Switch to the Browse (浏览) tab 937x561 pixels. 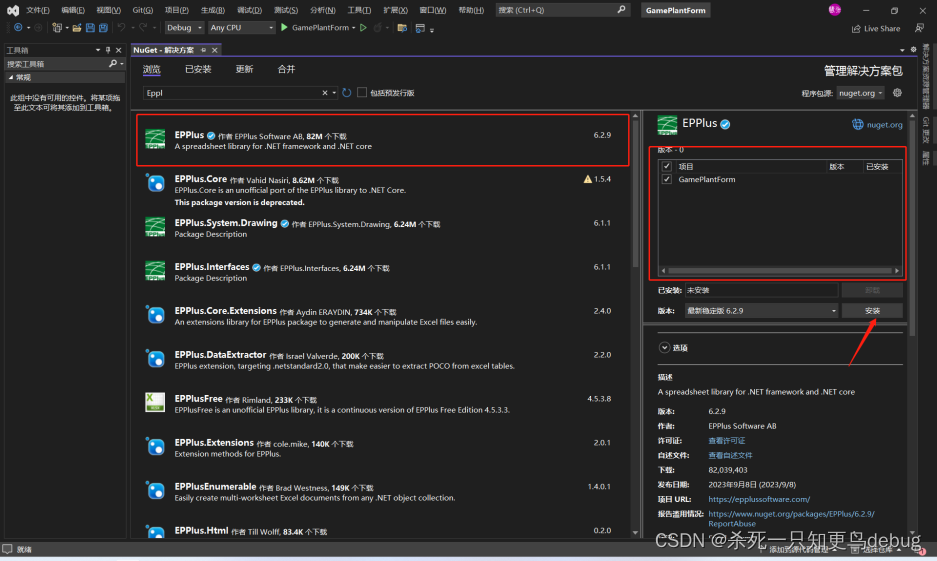pos(152,69)
